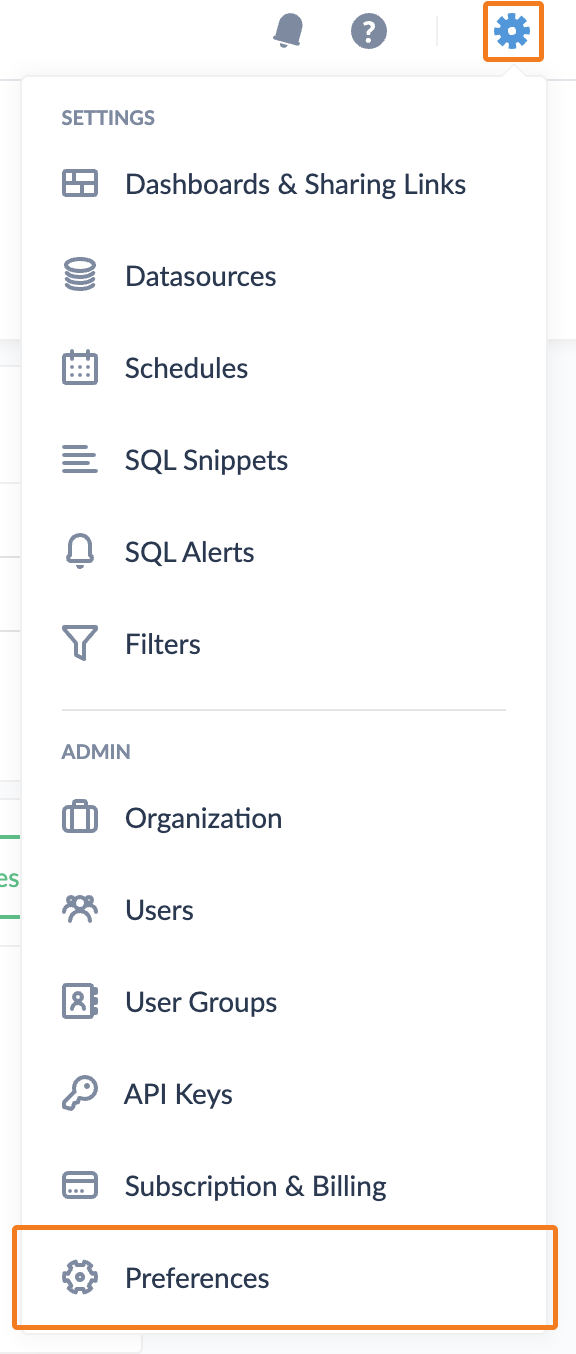Click the SQL Alerts bell icon

click(x=80, y=552)
